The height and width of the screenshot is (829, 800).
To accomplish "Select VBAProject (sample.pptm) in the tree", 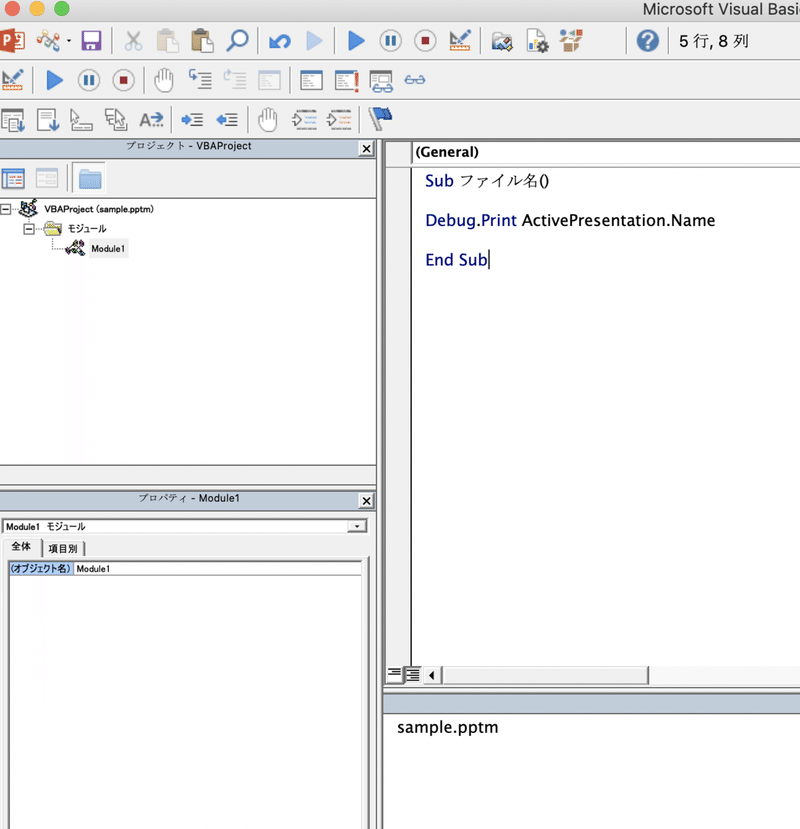I will pyautogui.click(x=99, y=209).
